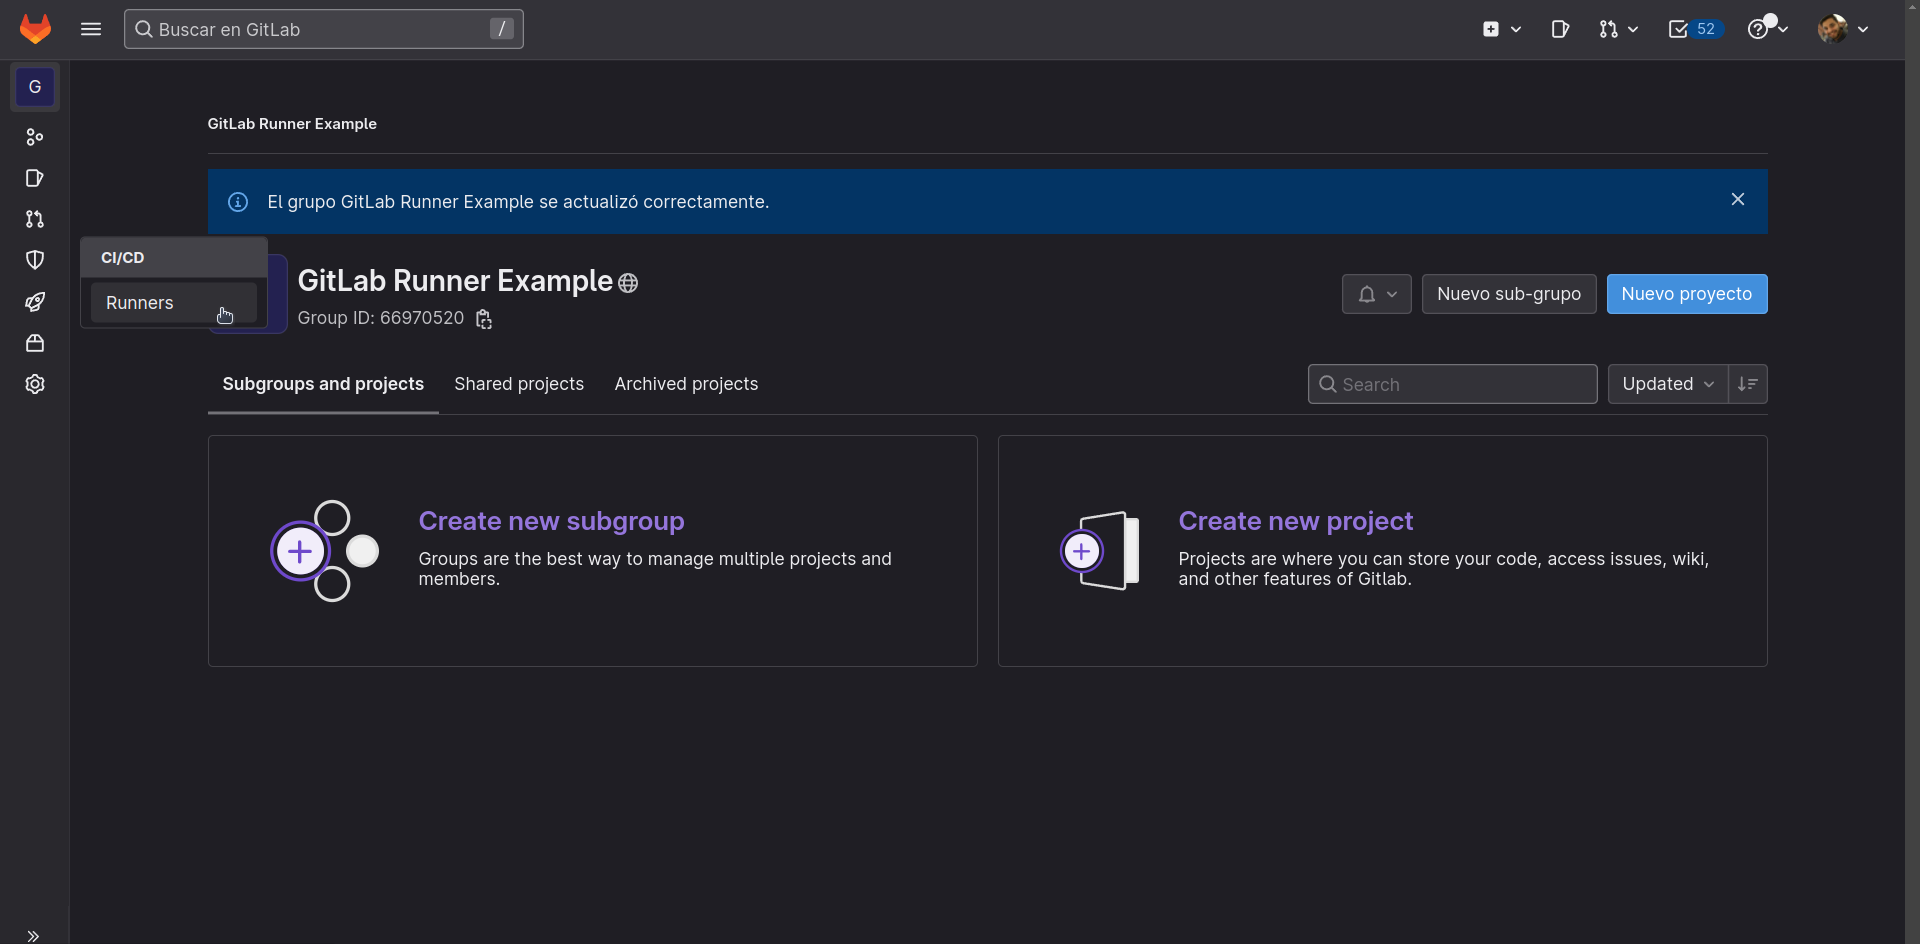Focus the Buscar en GitLab search field
Viewport: 1920px width, 944px height.
(323, 29)
